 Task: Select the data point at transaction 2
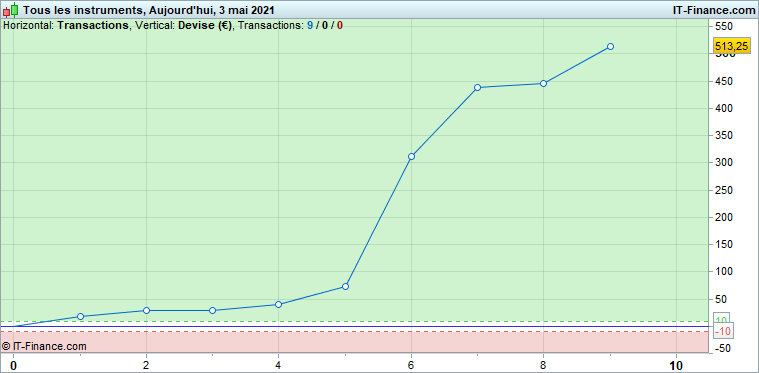(146, 310)
